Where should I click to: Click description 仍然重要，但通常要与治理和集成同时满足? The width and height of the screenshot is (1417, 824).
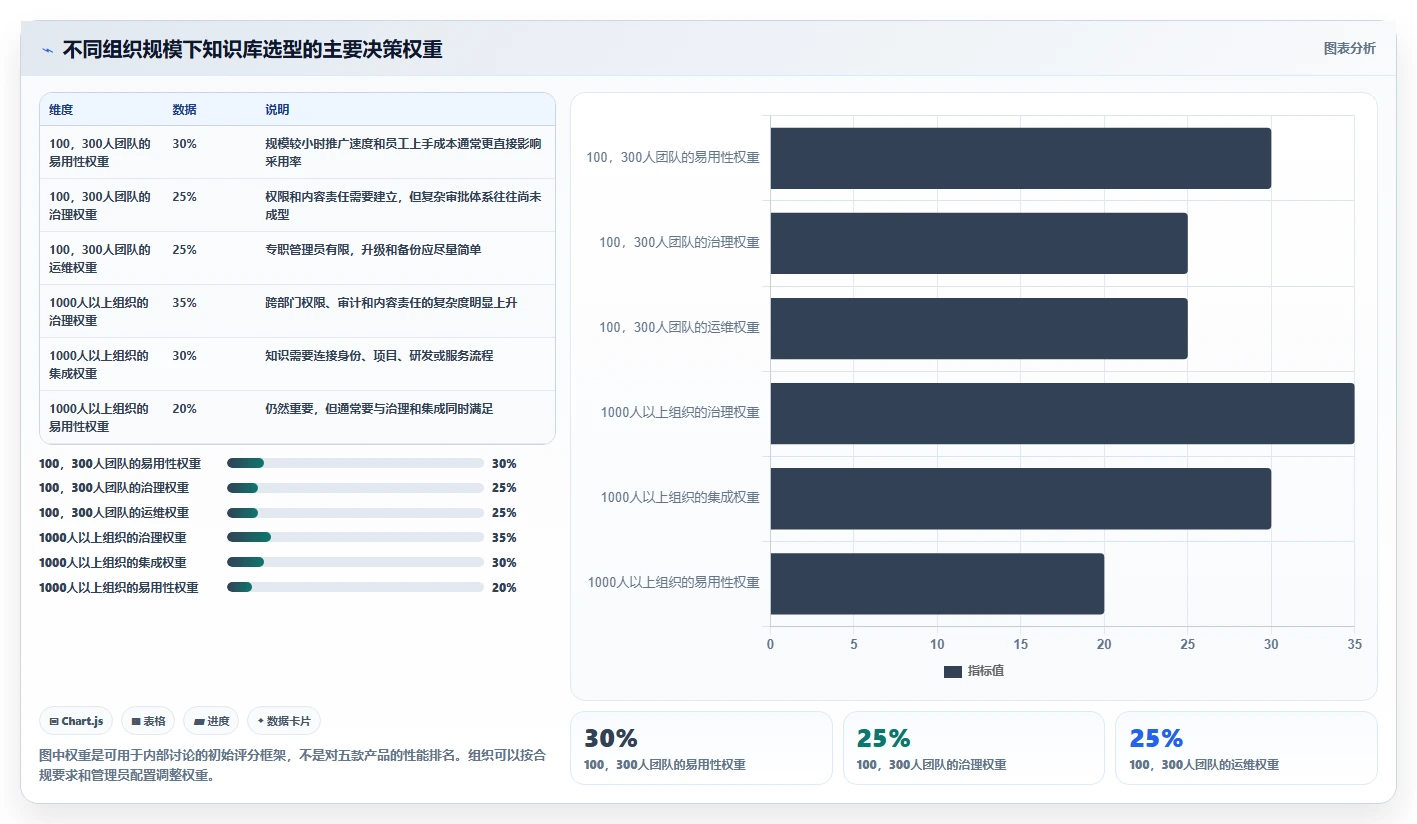coord(379,408)
